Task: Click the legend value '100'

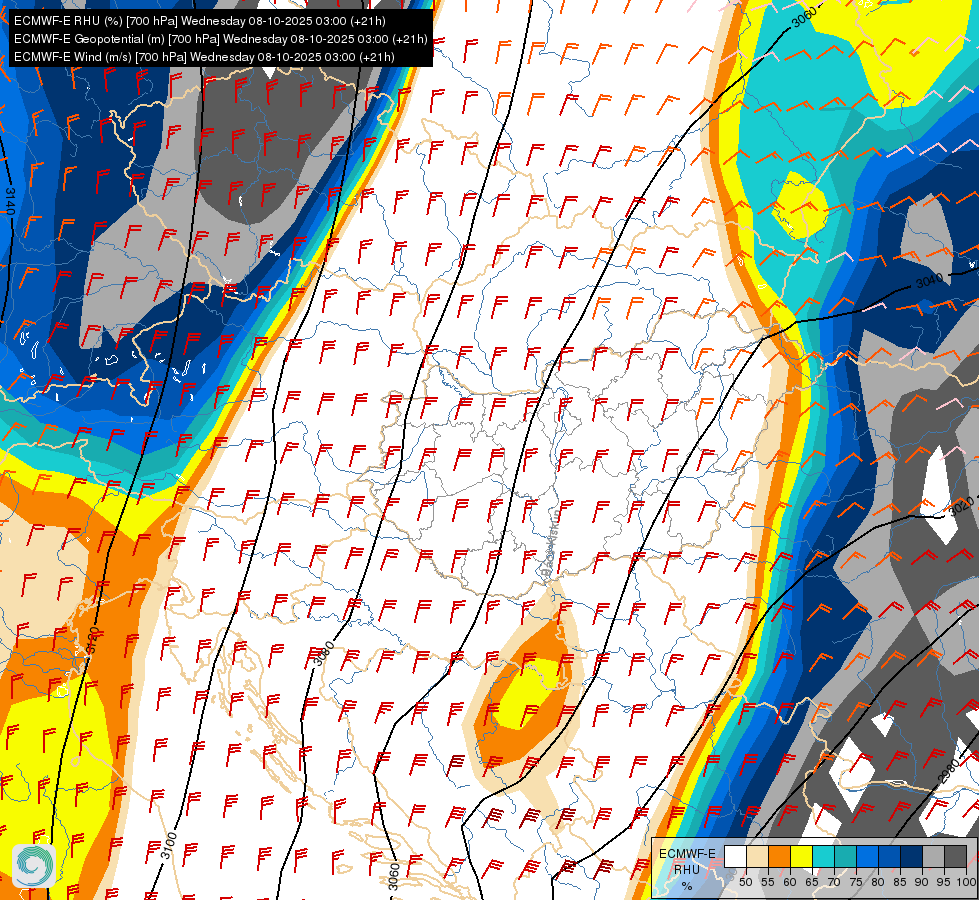Action: point(966,882)
